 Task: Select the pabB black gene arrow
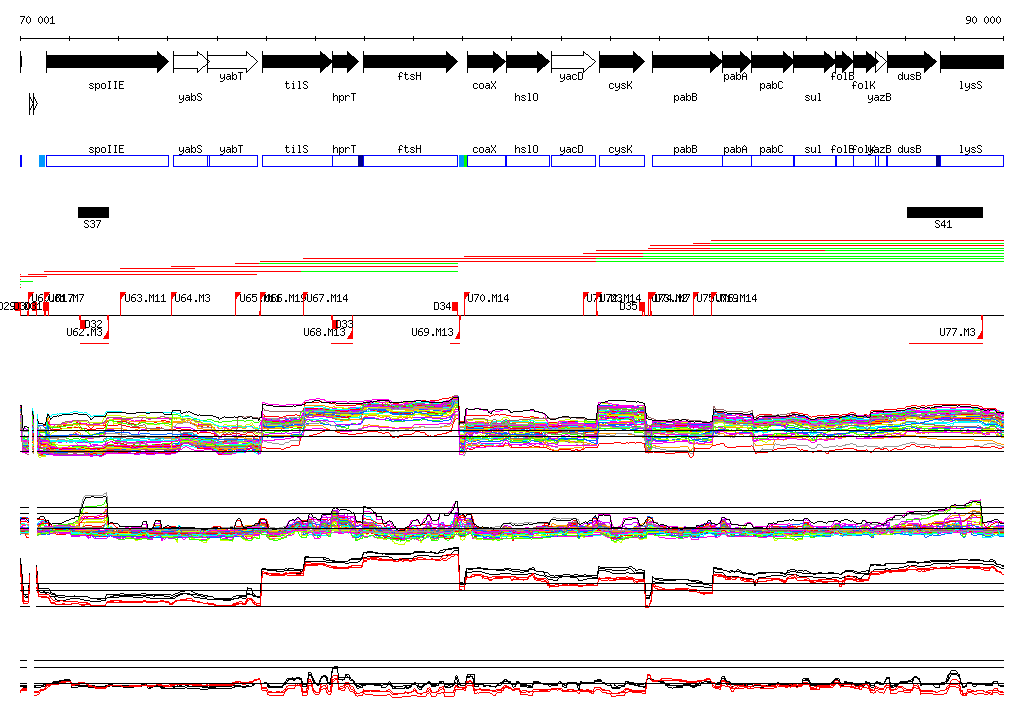687,62
